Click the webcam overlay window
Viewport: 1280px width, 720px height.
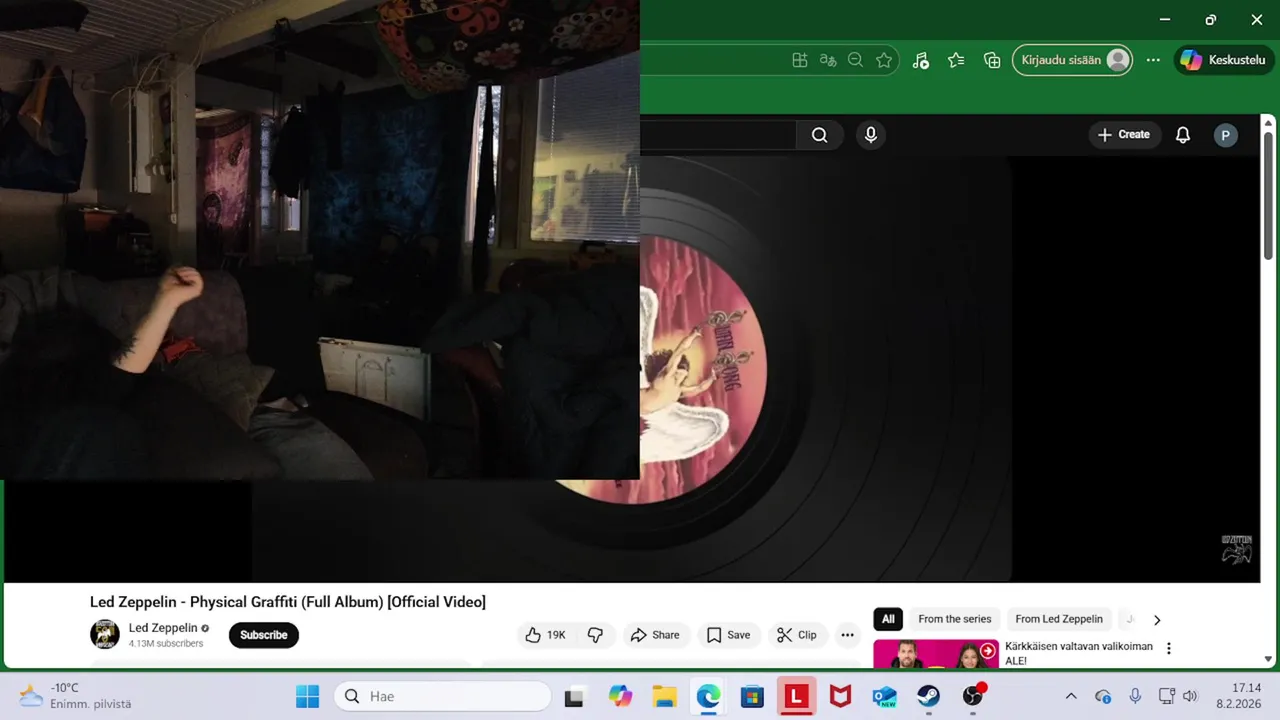(320, 240)
